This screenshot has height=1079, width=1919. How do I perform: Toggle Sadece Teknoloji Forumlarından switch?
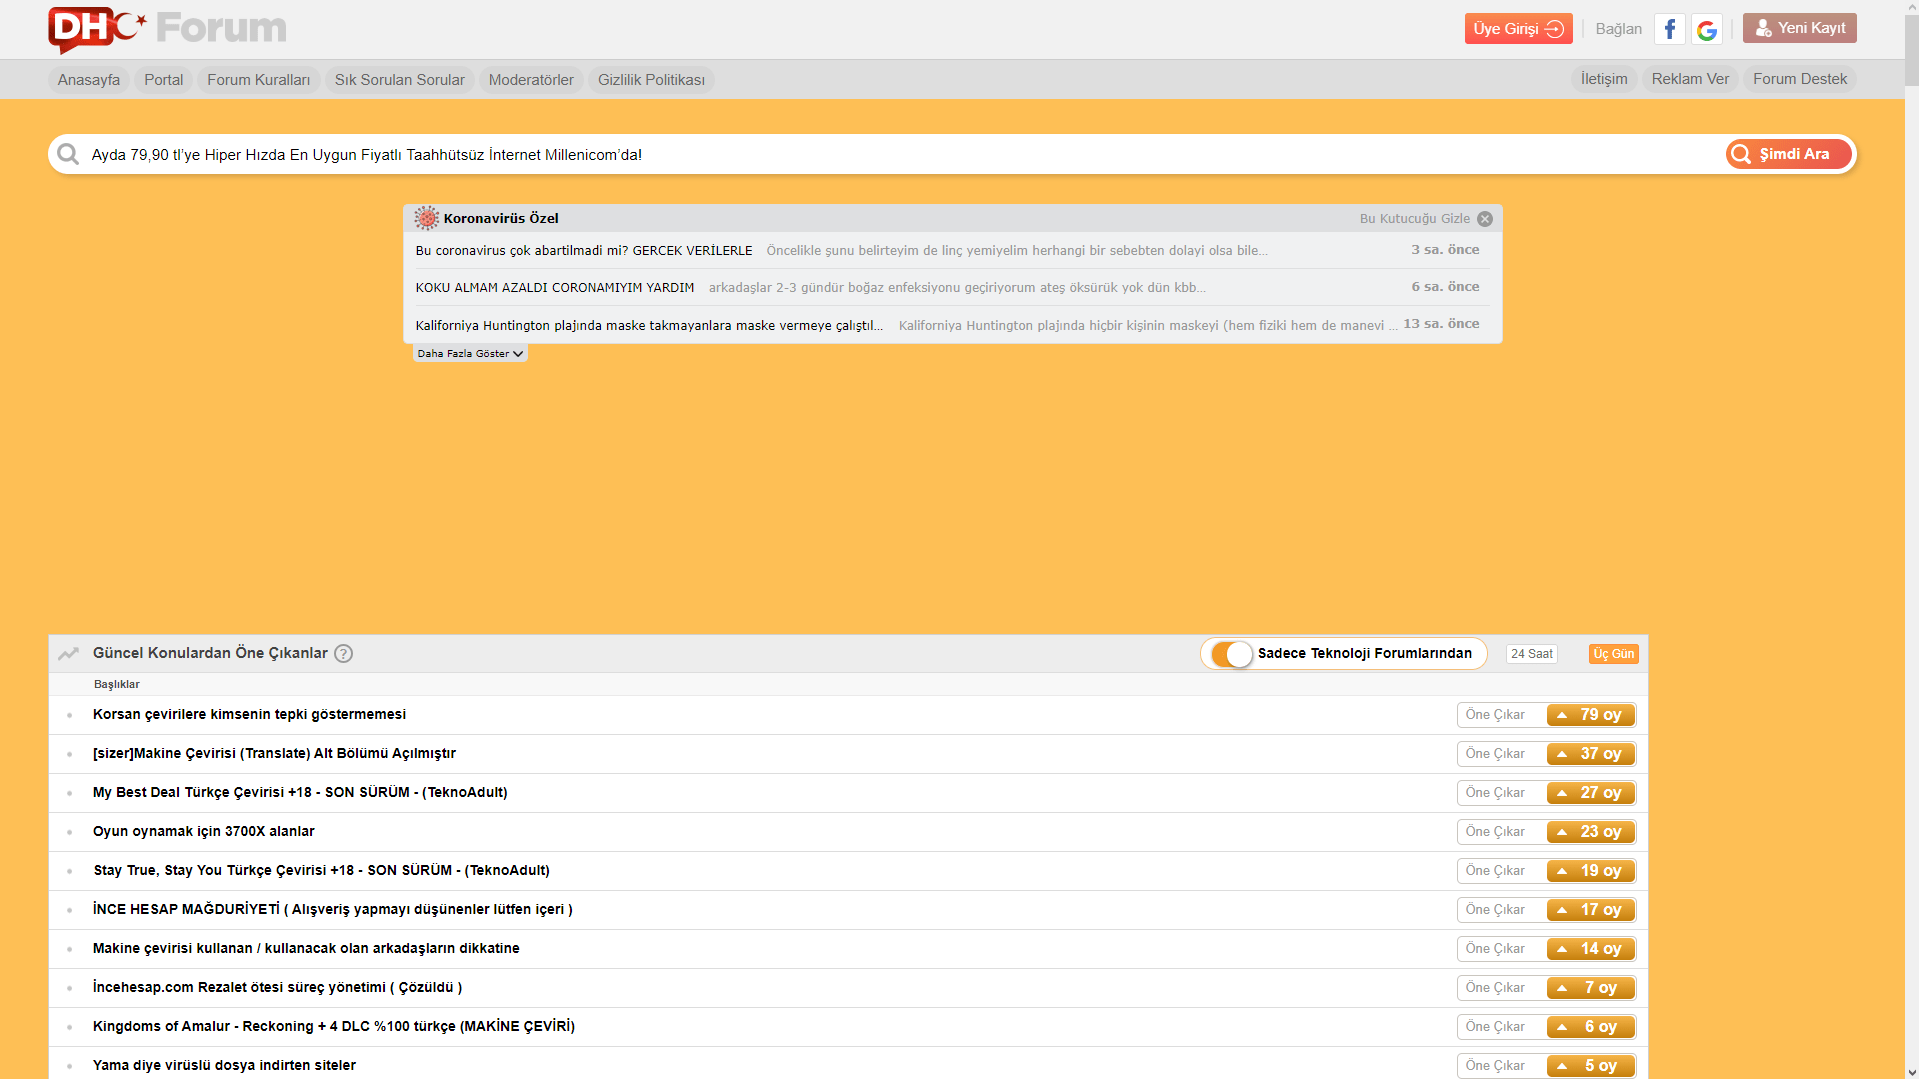[1231, 654]
